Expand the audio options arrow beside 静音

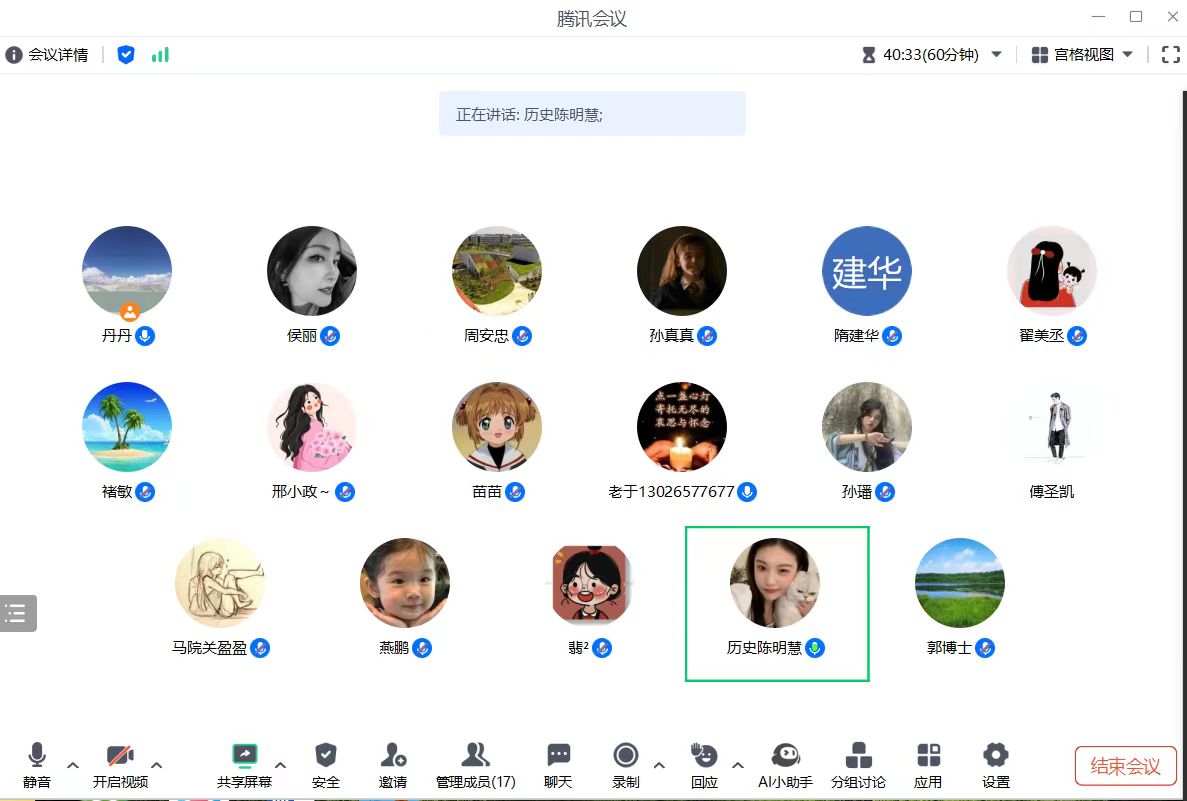[73, 765]
